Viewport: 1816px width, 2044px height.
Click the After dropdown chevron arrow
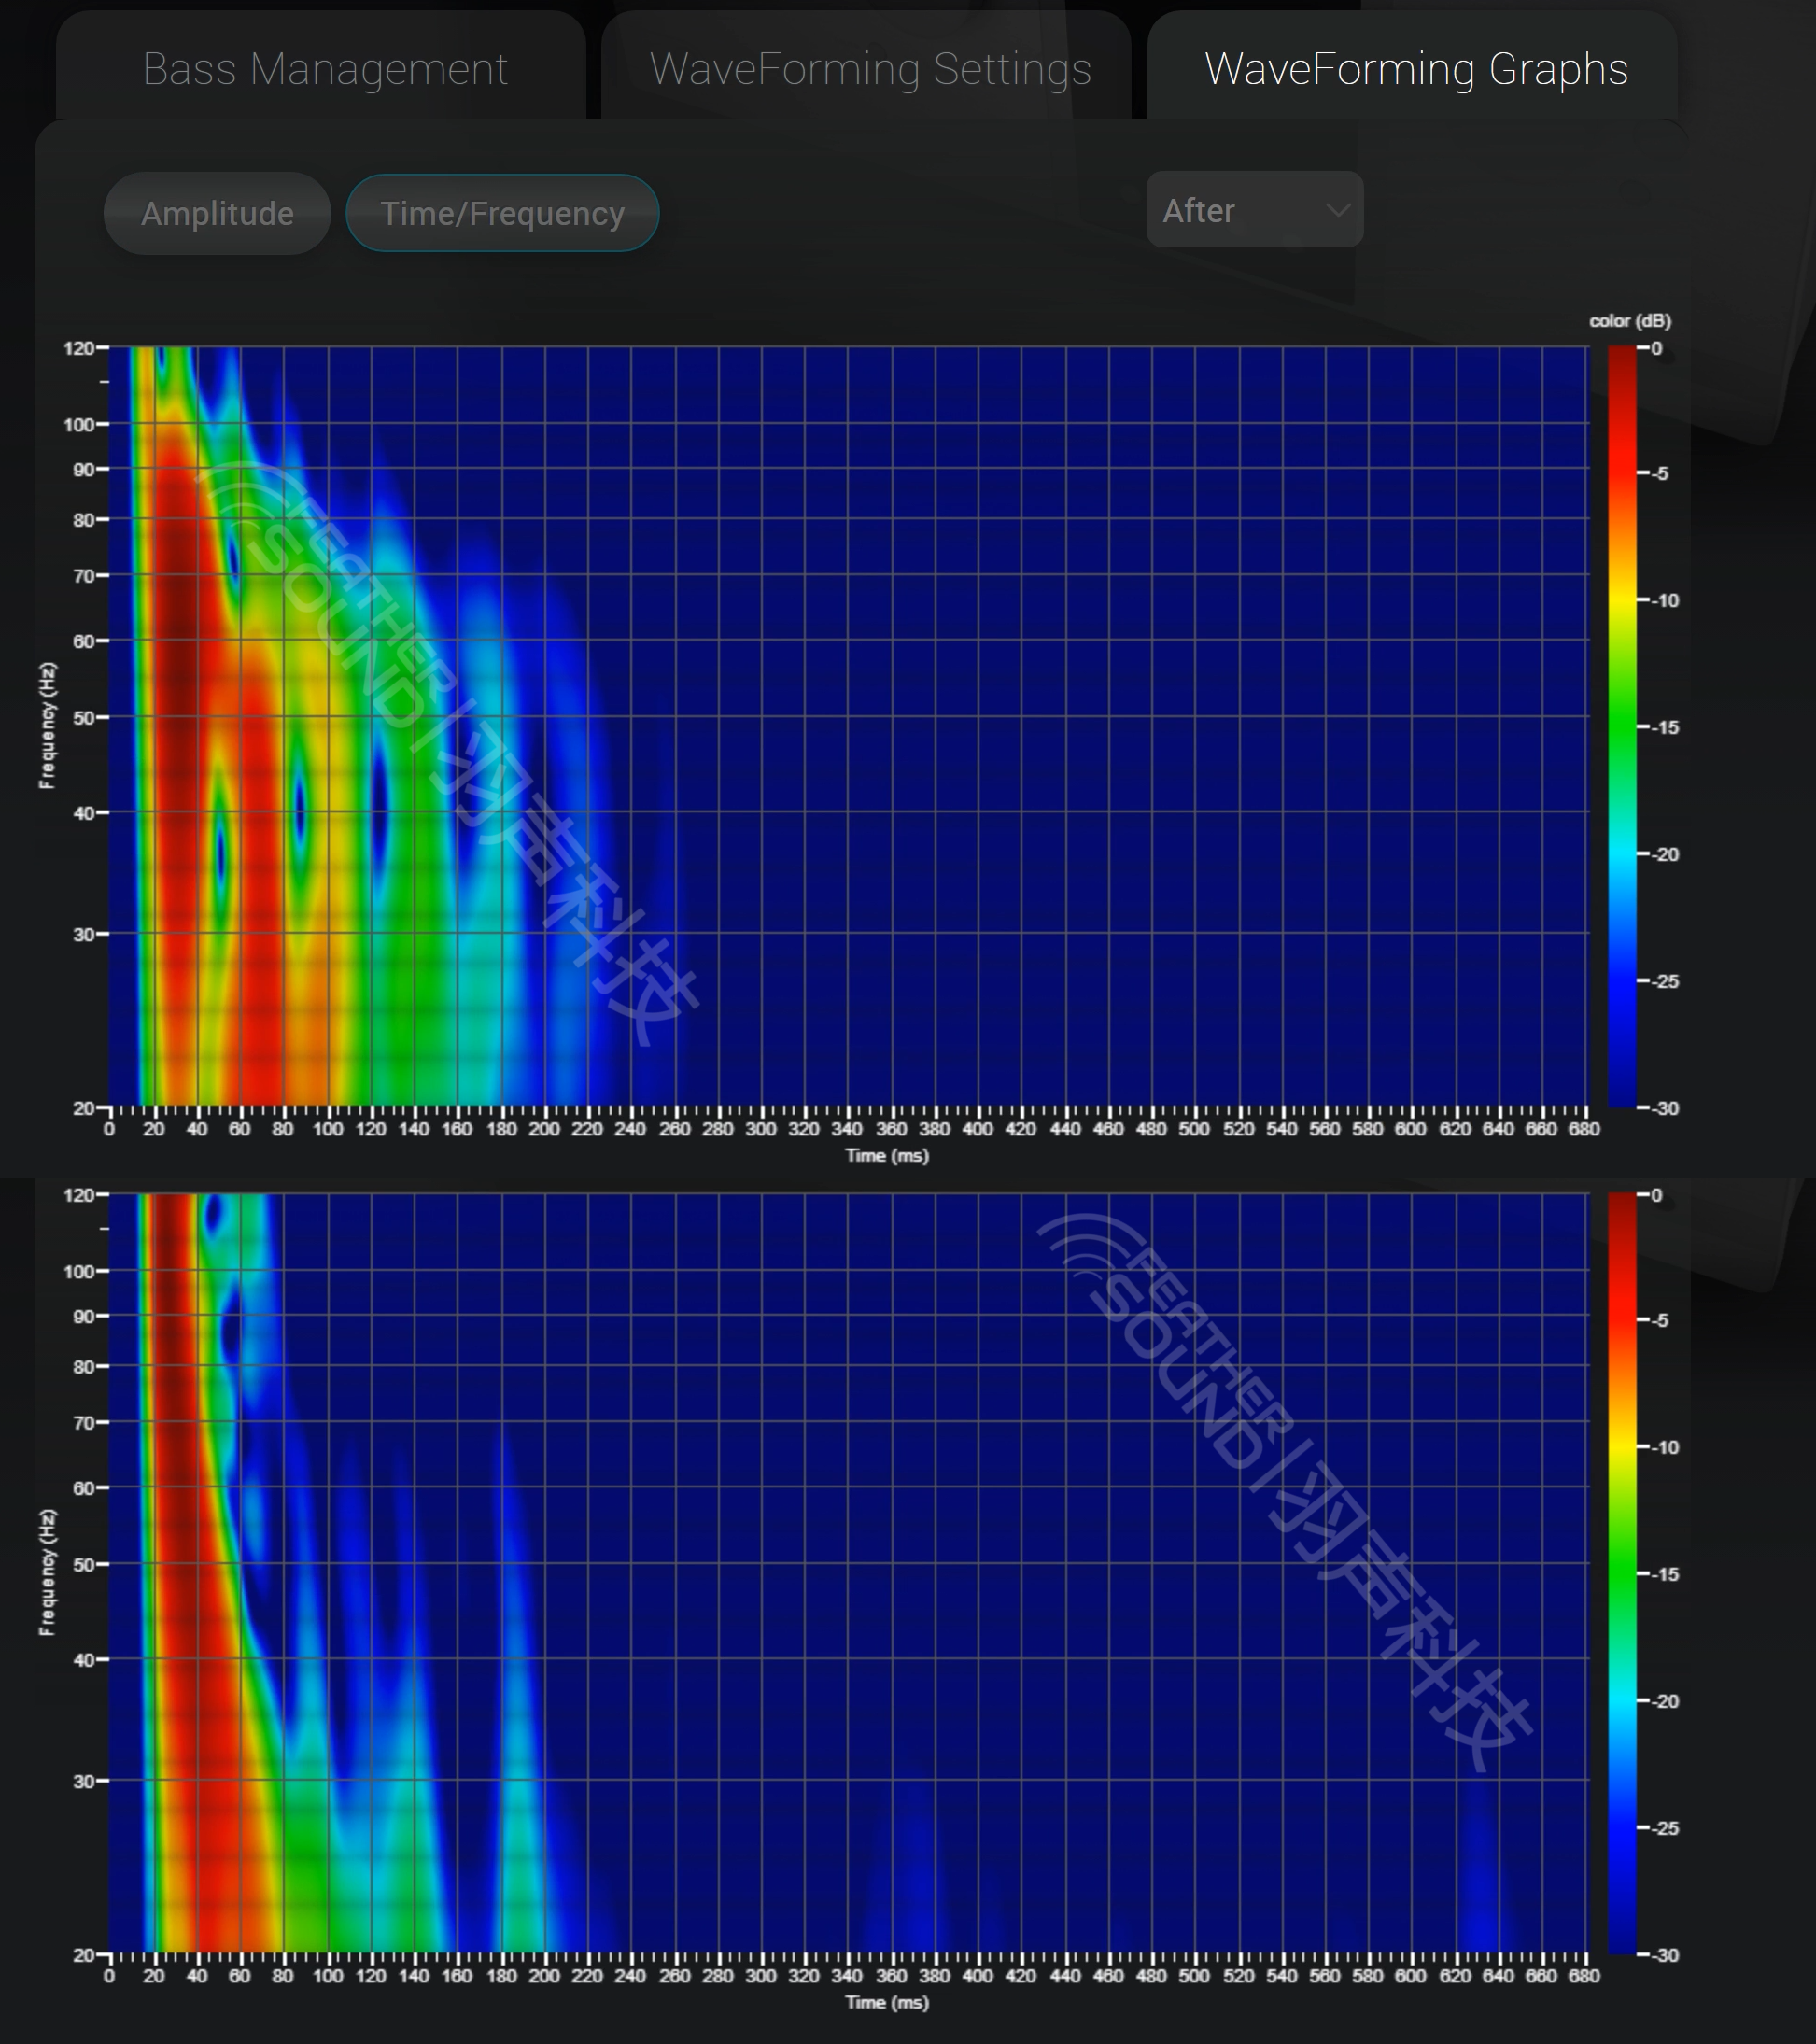tap(1337, 210)
